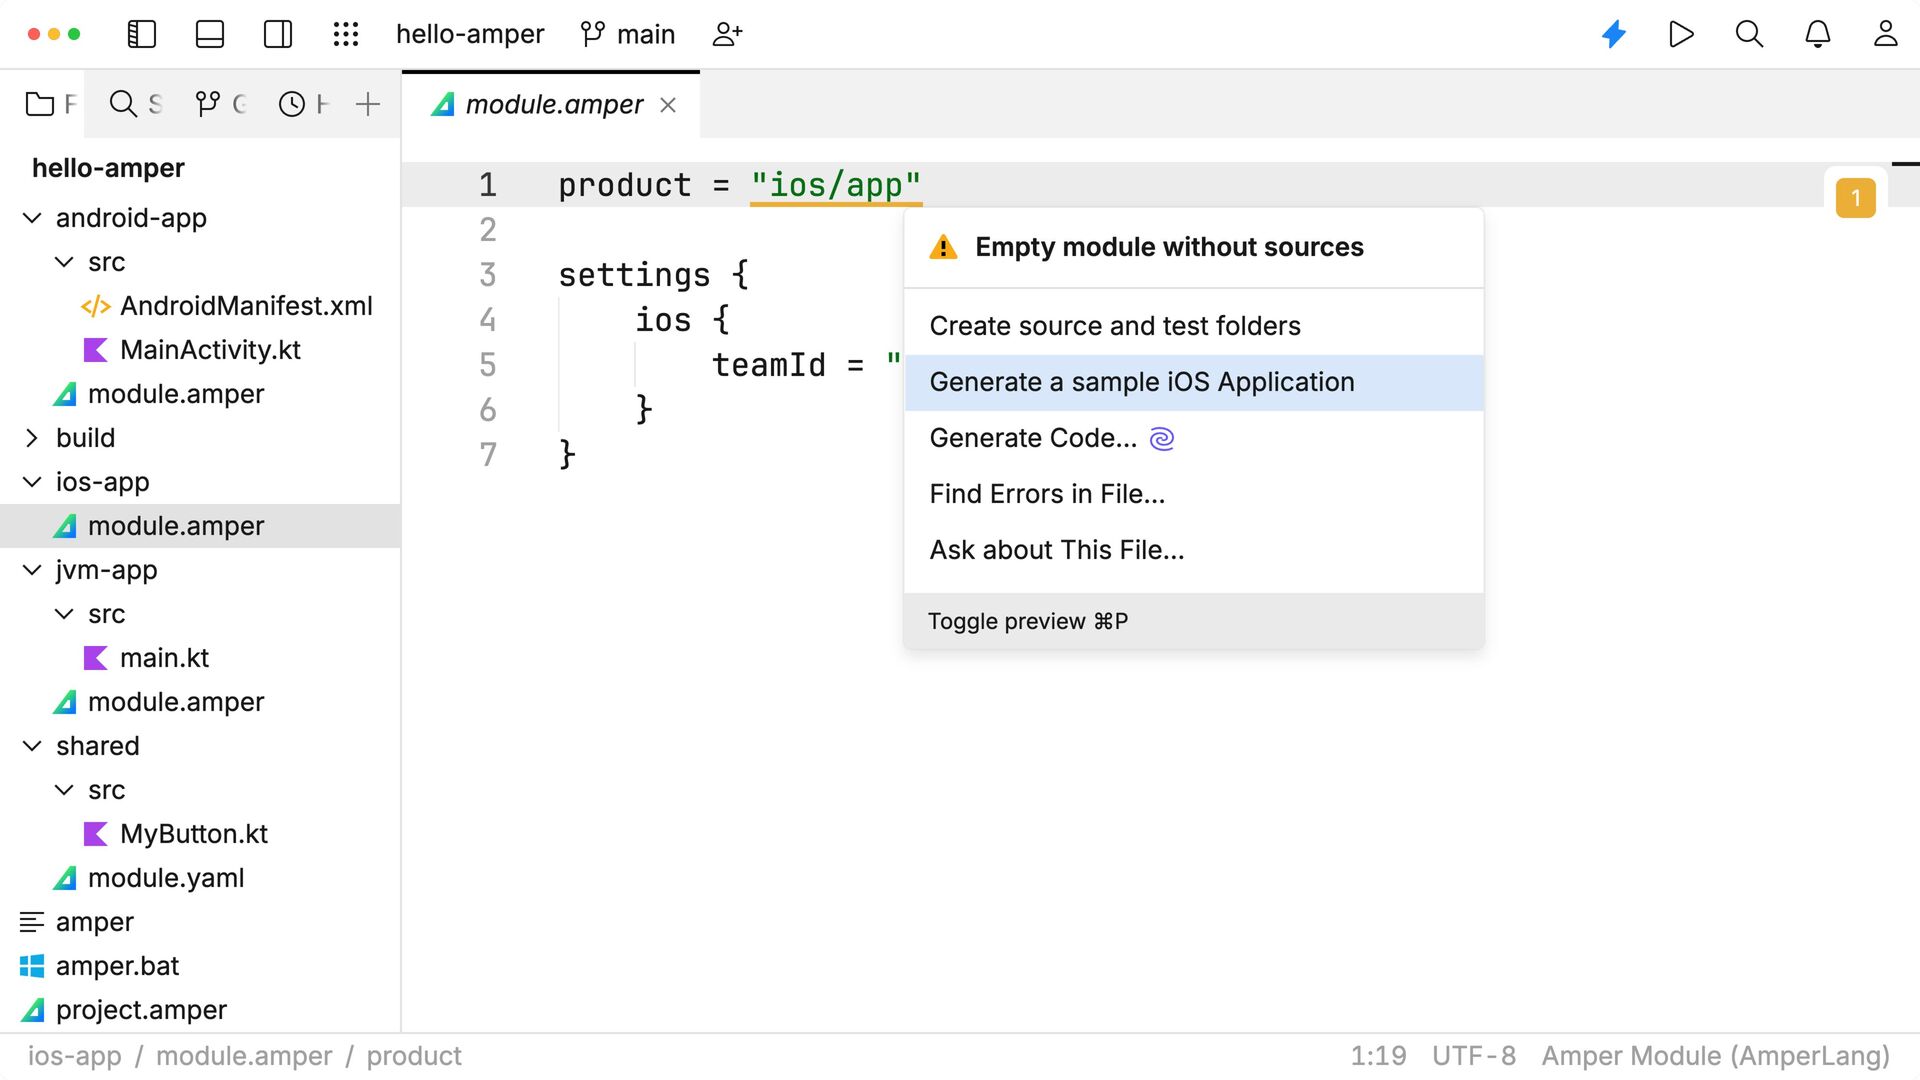Collapse the src folder under shared
1920x1080 pixels.
click(x=64, y=790)
